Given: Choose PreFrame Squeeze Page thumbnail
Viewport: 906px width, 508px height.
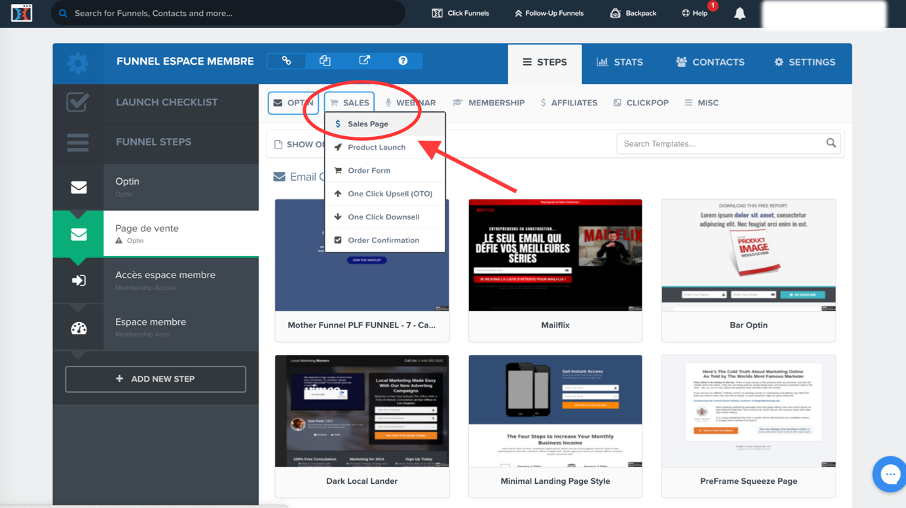Looking at the screenshot, I should pos(748,411).
